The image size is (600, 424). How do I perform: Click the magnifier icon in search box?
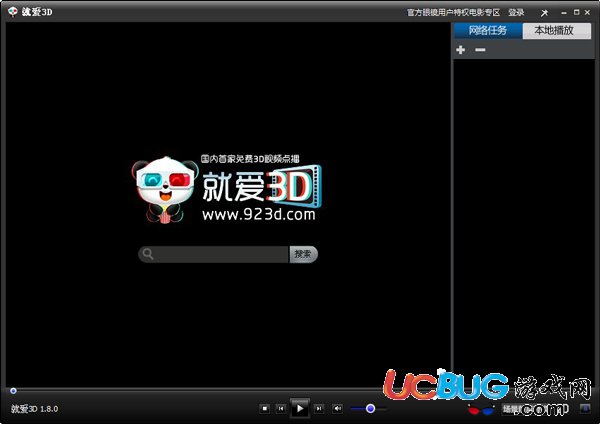148,254
